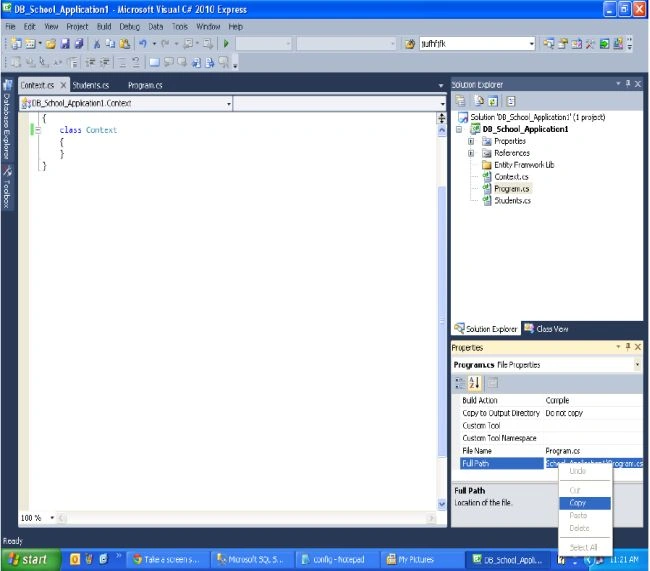The image size is (650, 571).
Task: Expand the References node in Solution Explorer
Action: pos(471,153)
